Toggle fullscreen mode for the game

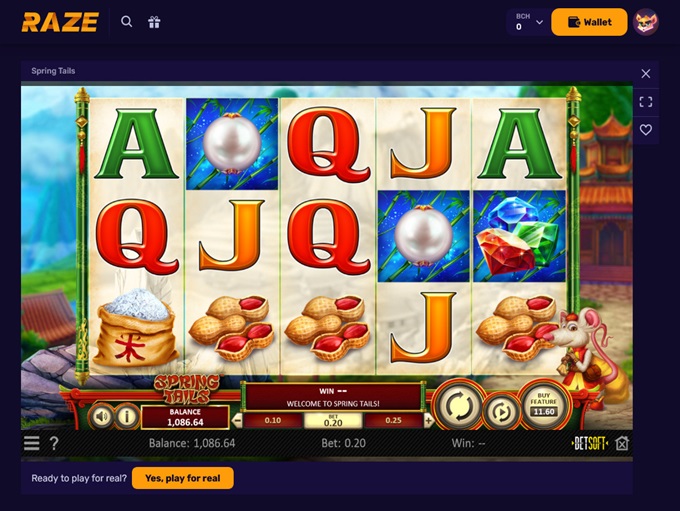click(645, 102)
